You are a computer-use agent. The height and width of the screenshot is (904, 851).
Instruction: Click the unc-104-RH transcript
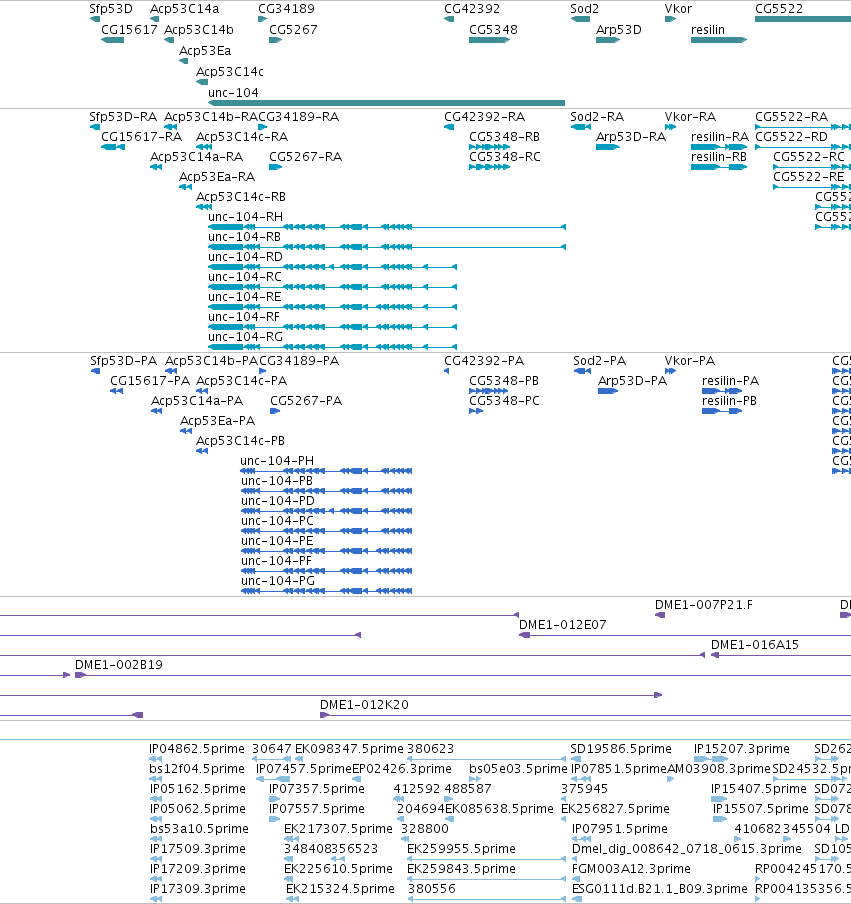tap(387, 227)
